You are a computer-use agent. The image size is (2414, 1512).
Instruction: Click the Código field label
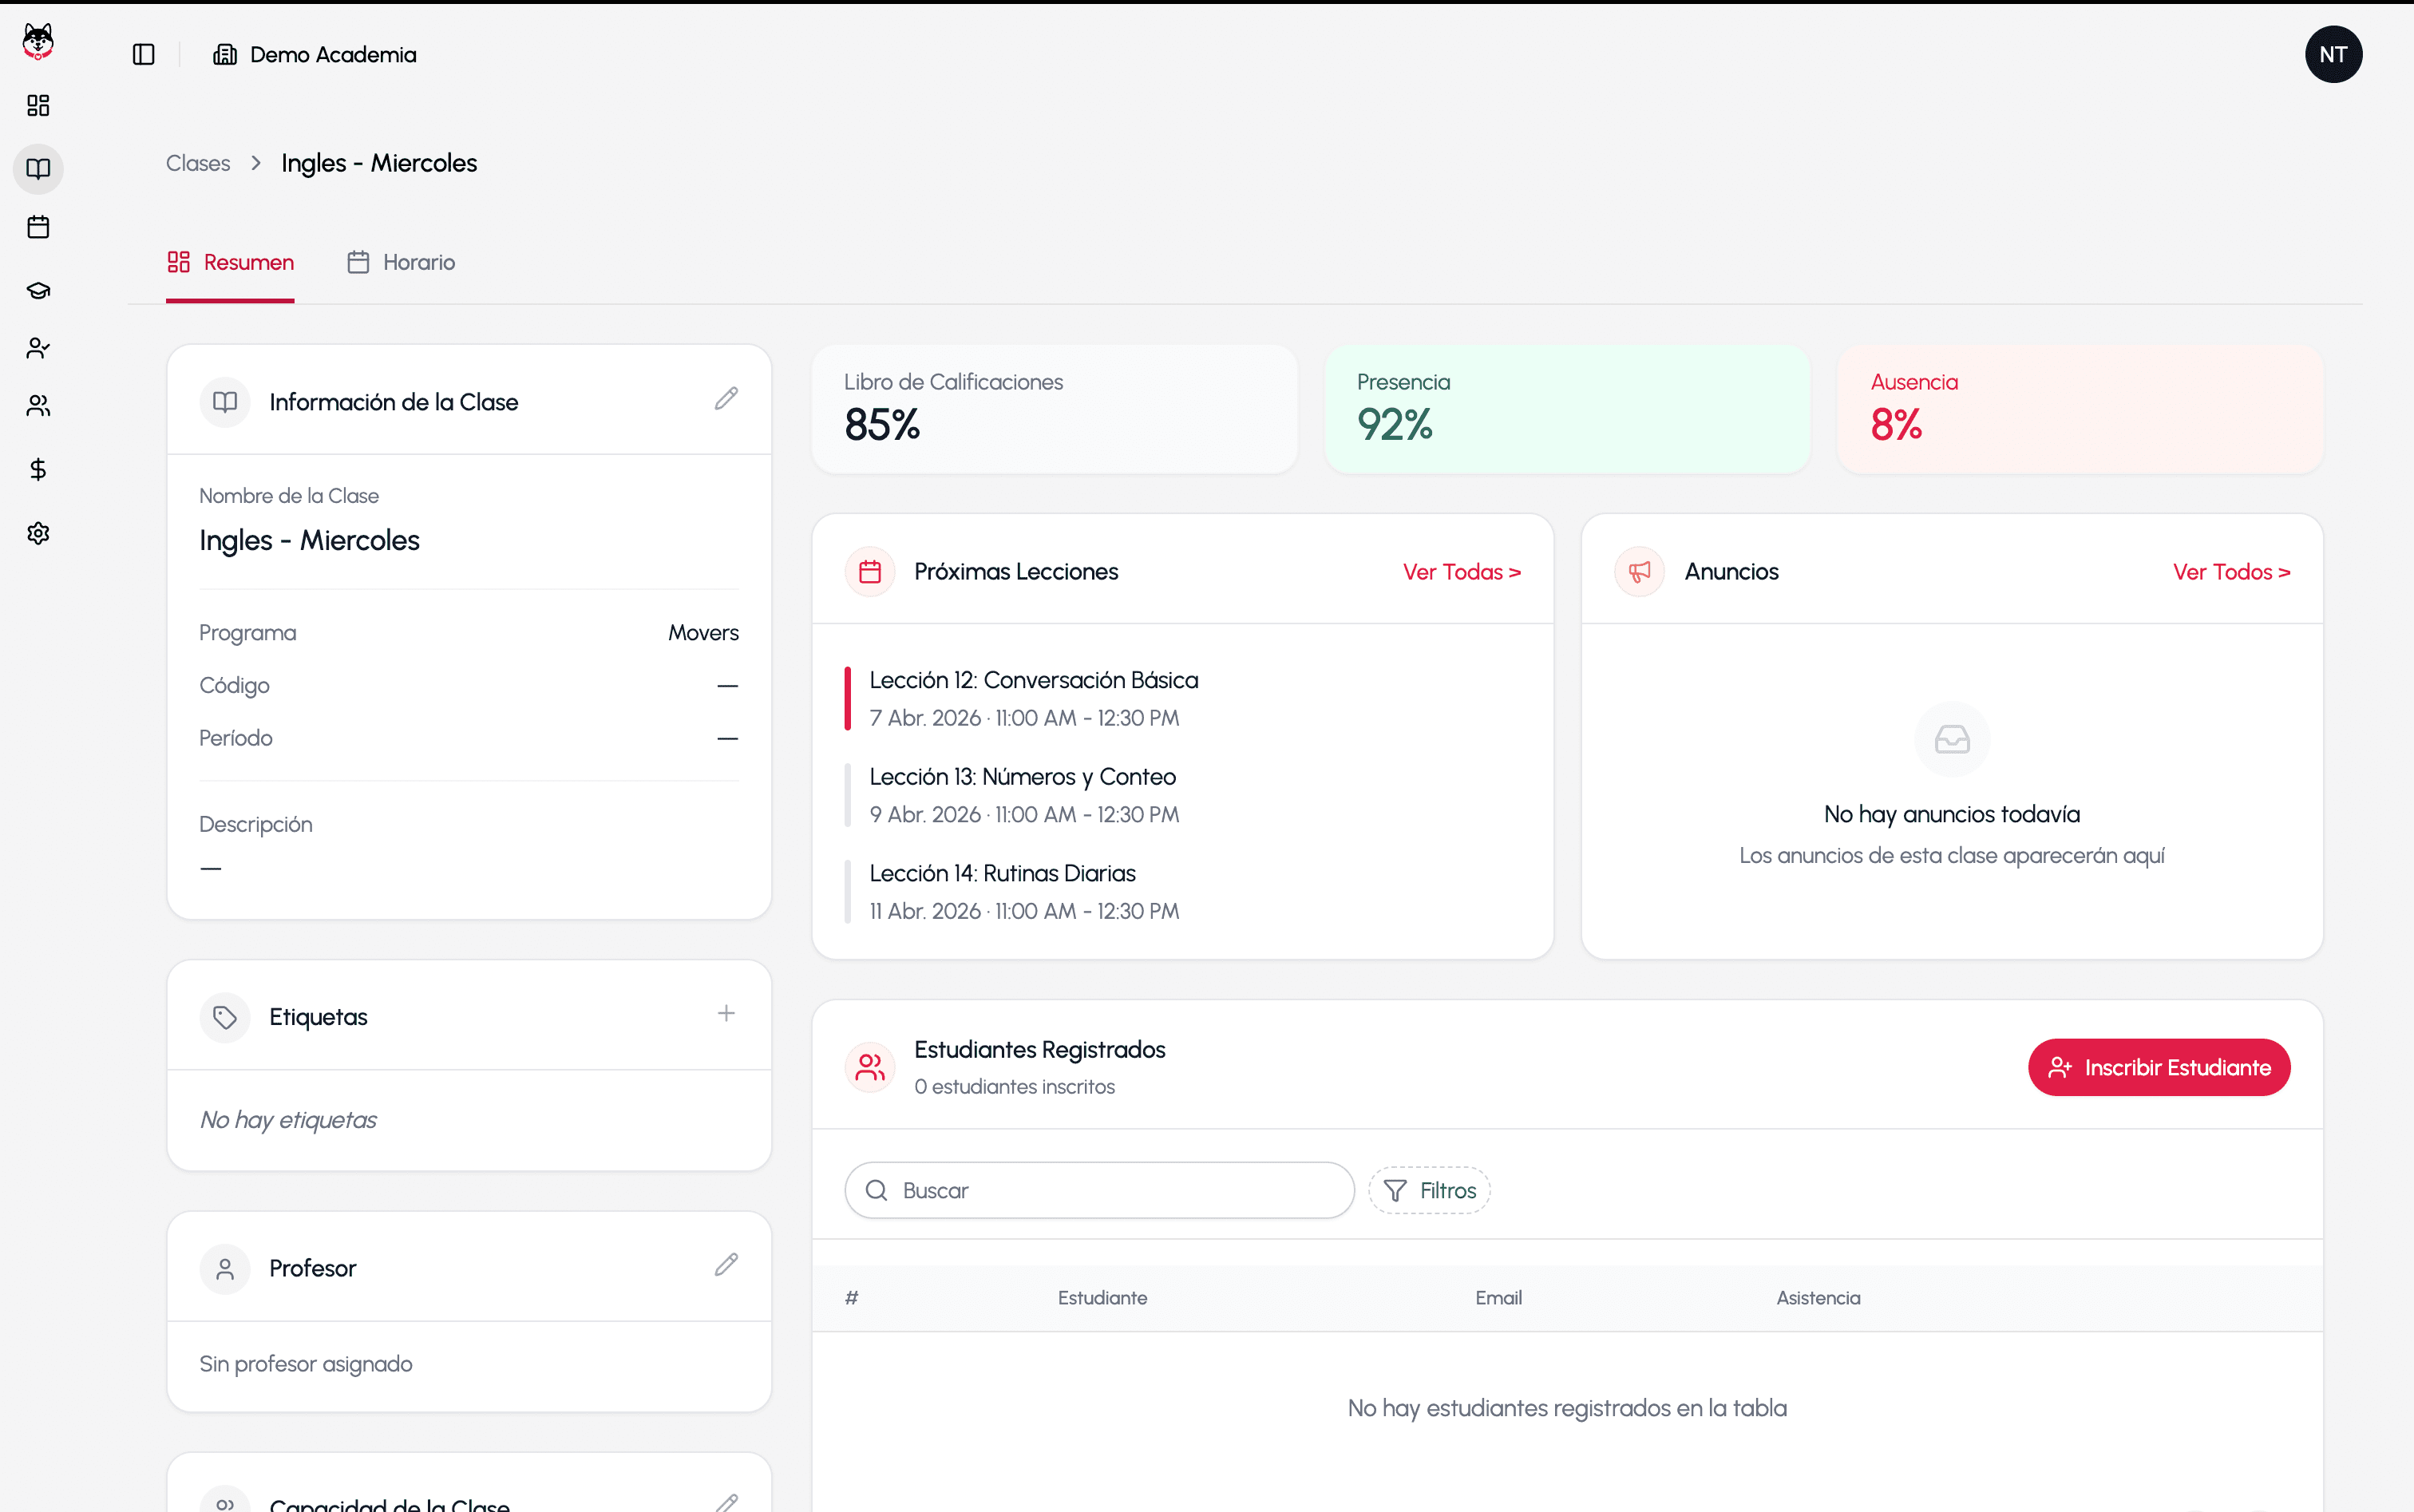click(x=234, y=685)
